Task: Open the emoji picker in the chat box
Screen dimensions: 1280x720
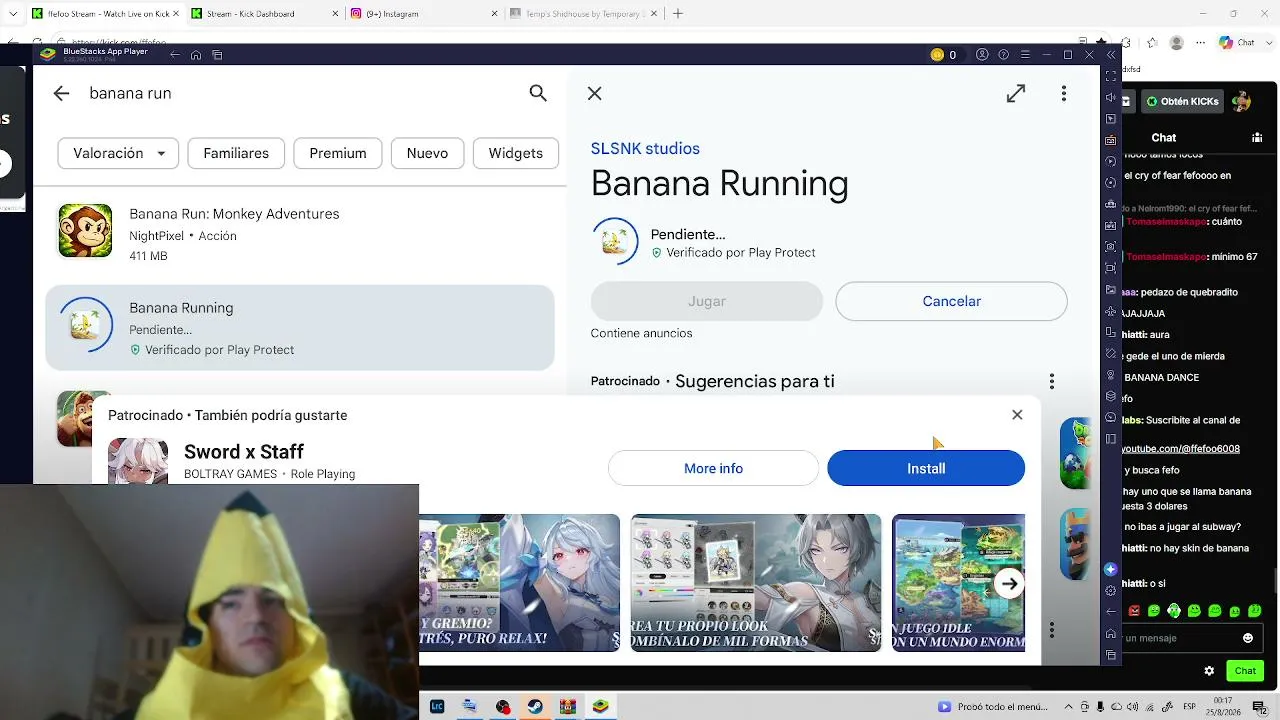Action: pyautogui.click(x=1248, y=638)
